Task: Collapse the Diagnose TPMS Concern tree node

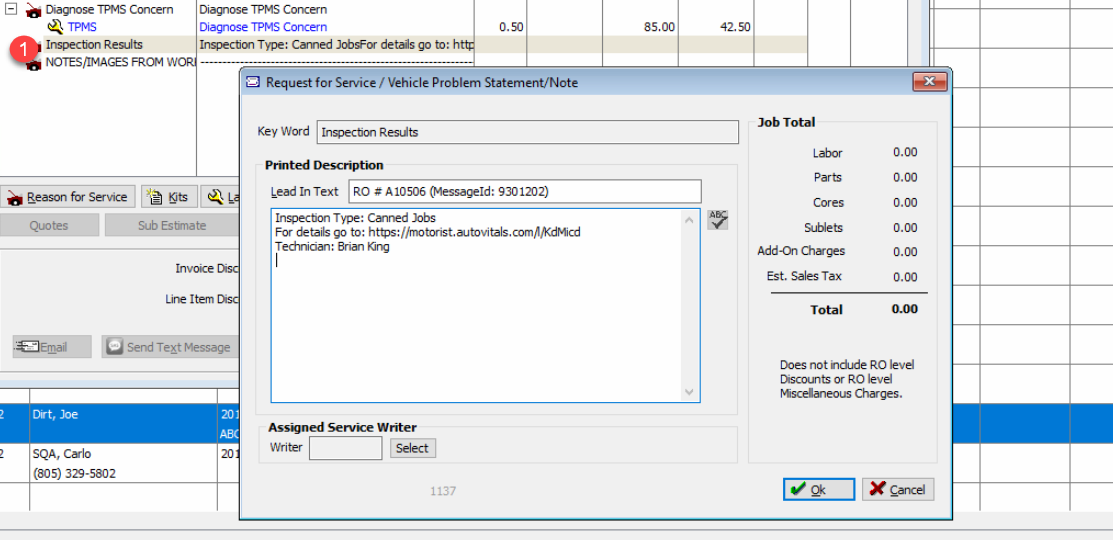Action: coord(10,10)
